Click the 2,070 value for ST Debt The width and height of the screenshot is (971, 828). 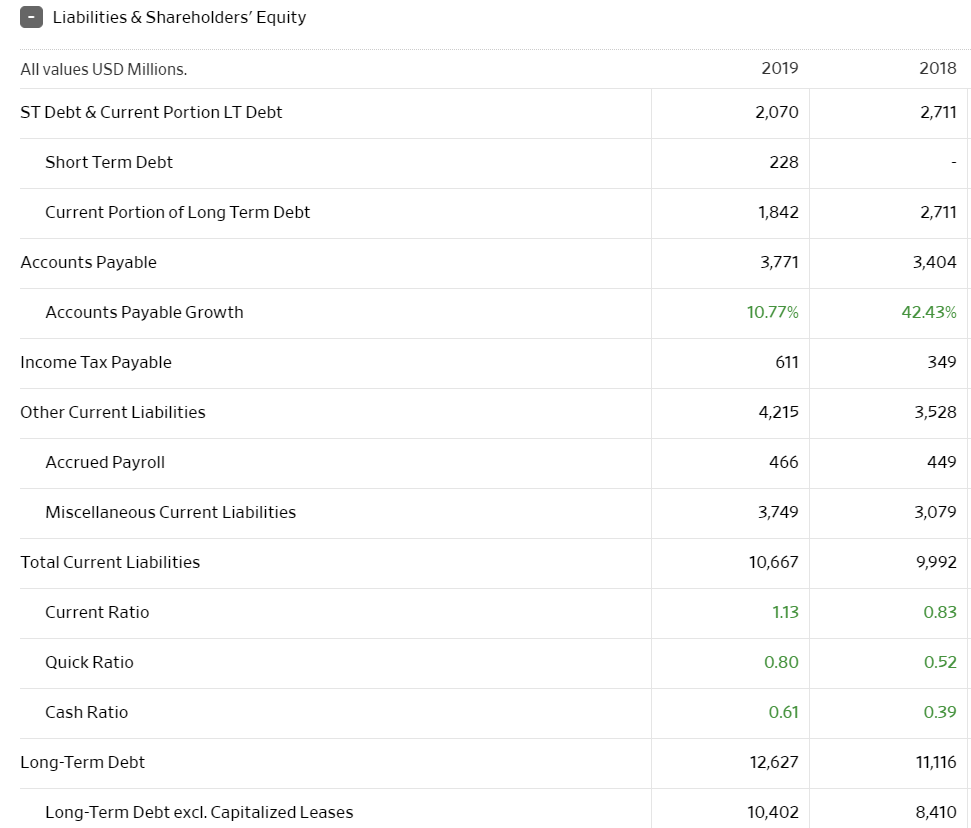click(x=775, y=112)
